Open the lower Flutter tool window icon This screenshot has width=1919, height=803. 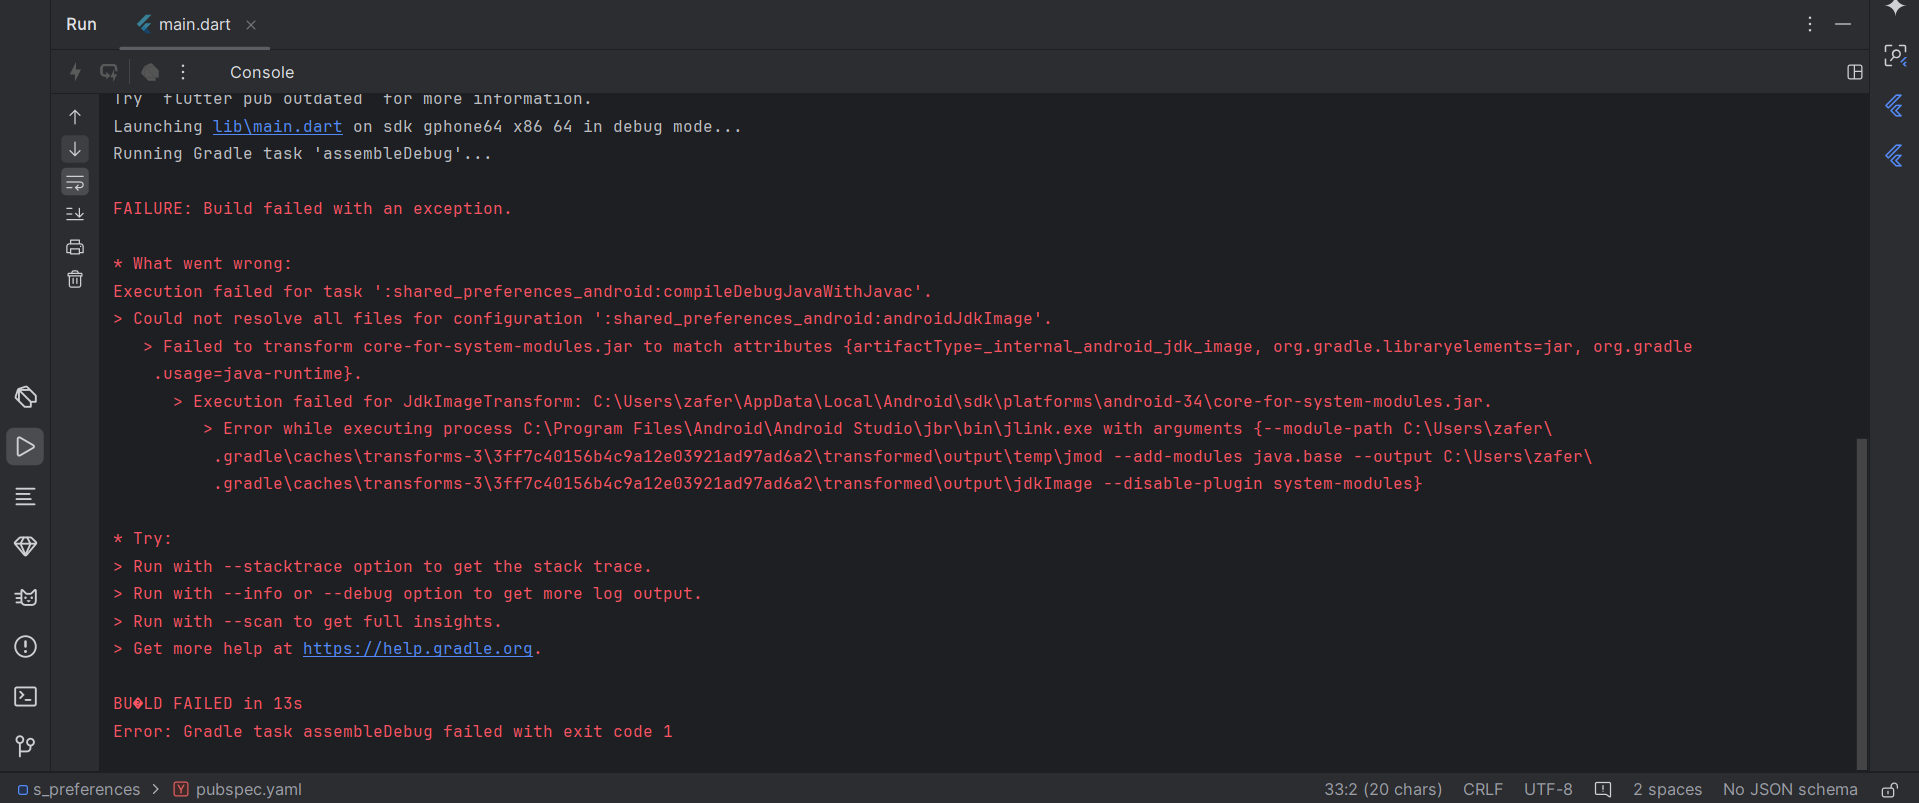tap(1895, 156)
